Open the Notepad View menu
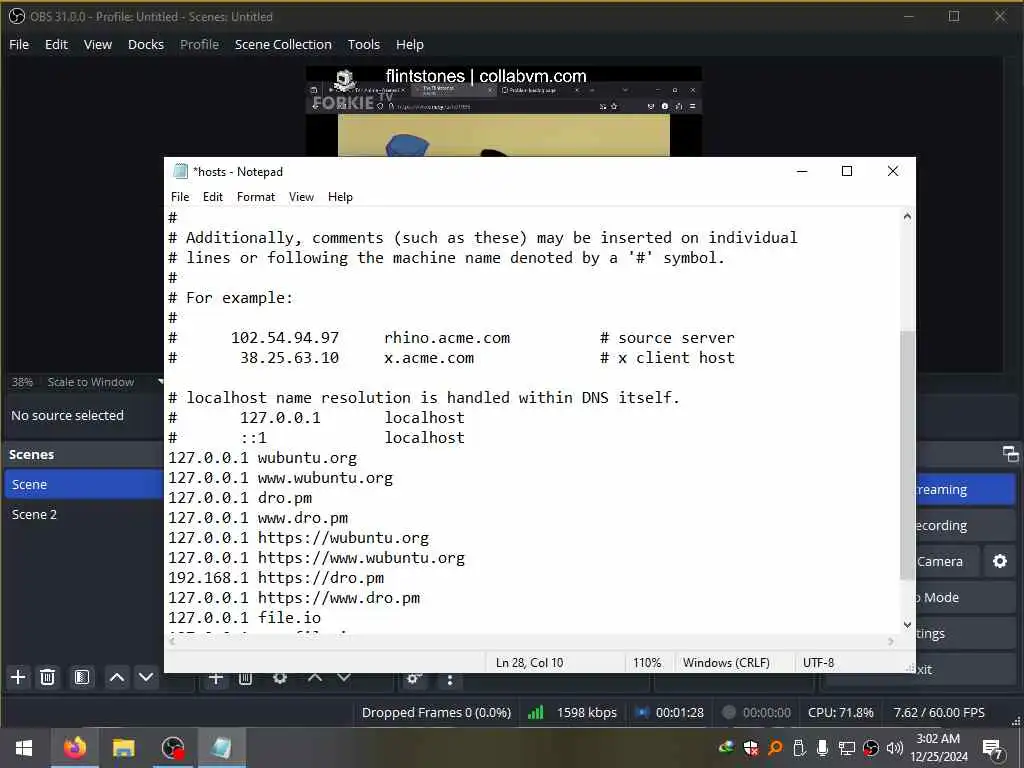 [x=301, y=197]
